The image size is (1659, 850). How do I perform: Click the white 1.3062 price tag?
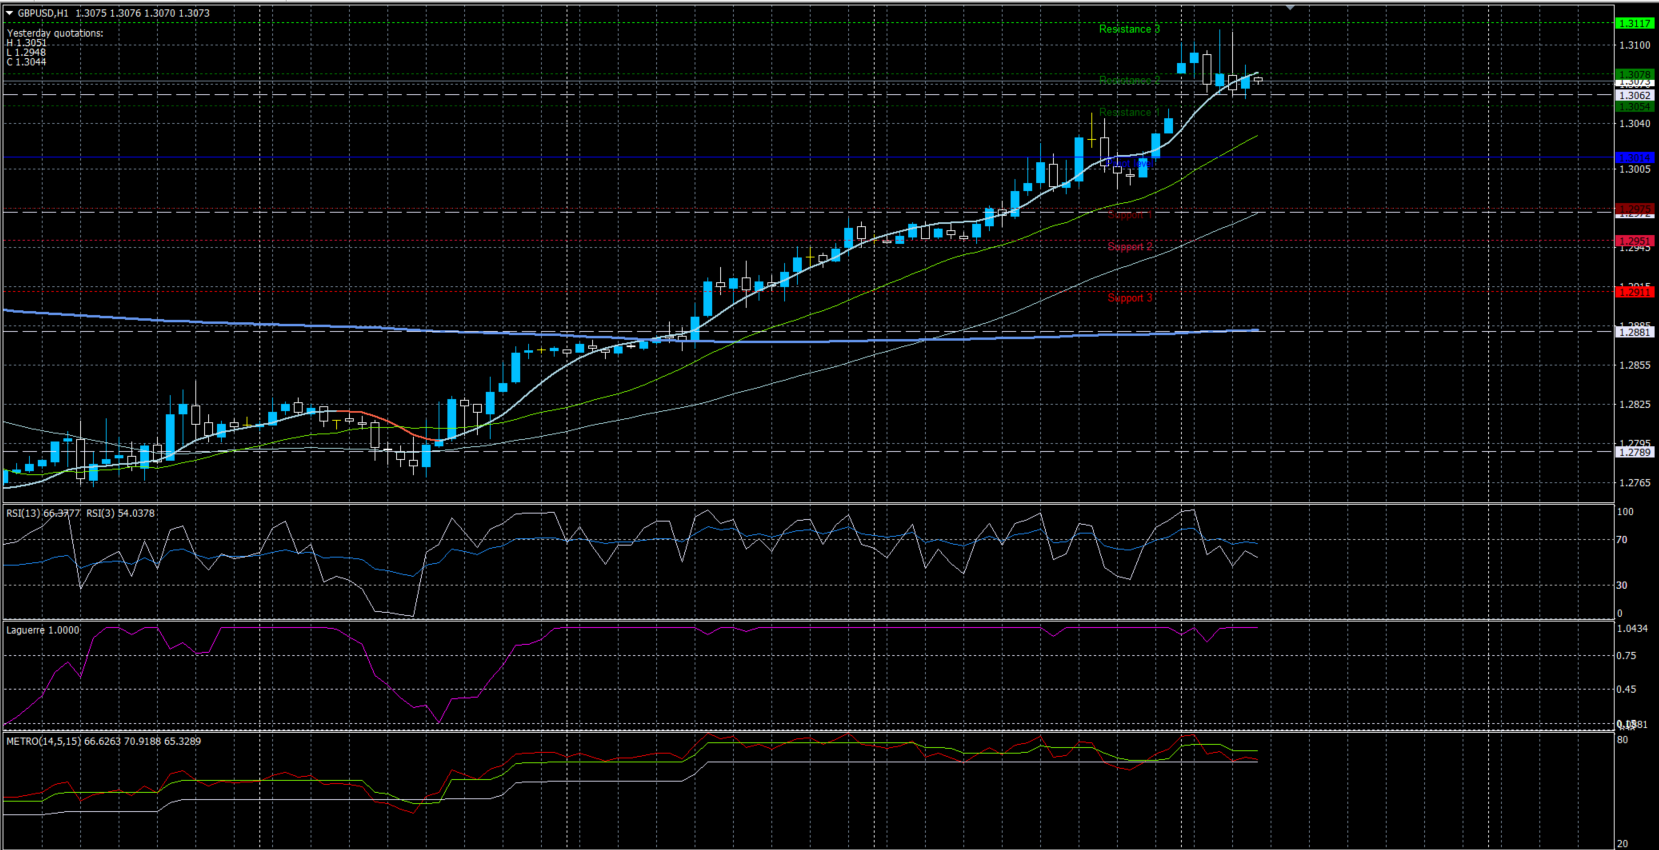pos(1635,95)
